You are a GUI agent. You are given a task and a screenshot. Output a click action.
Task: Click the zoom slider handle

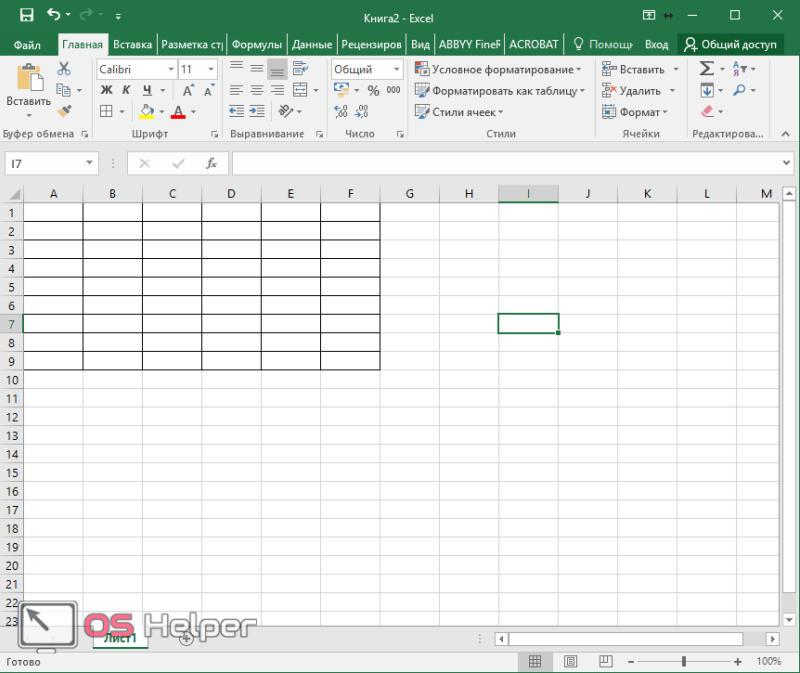684,662
